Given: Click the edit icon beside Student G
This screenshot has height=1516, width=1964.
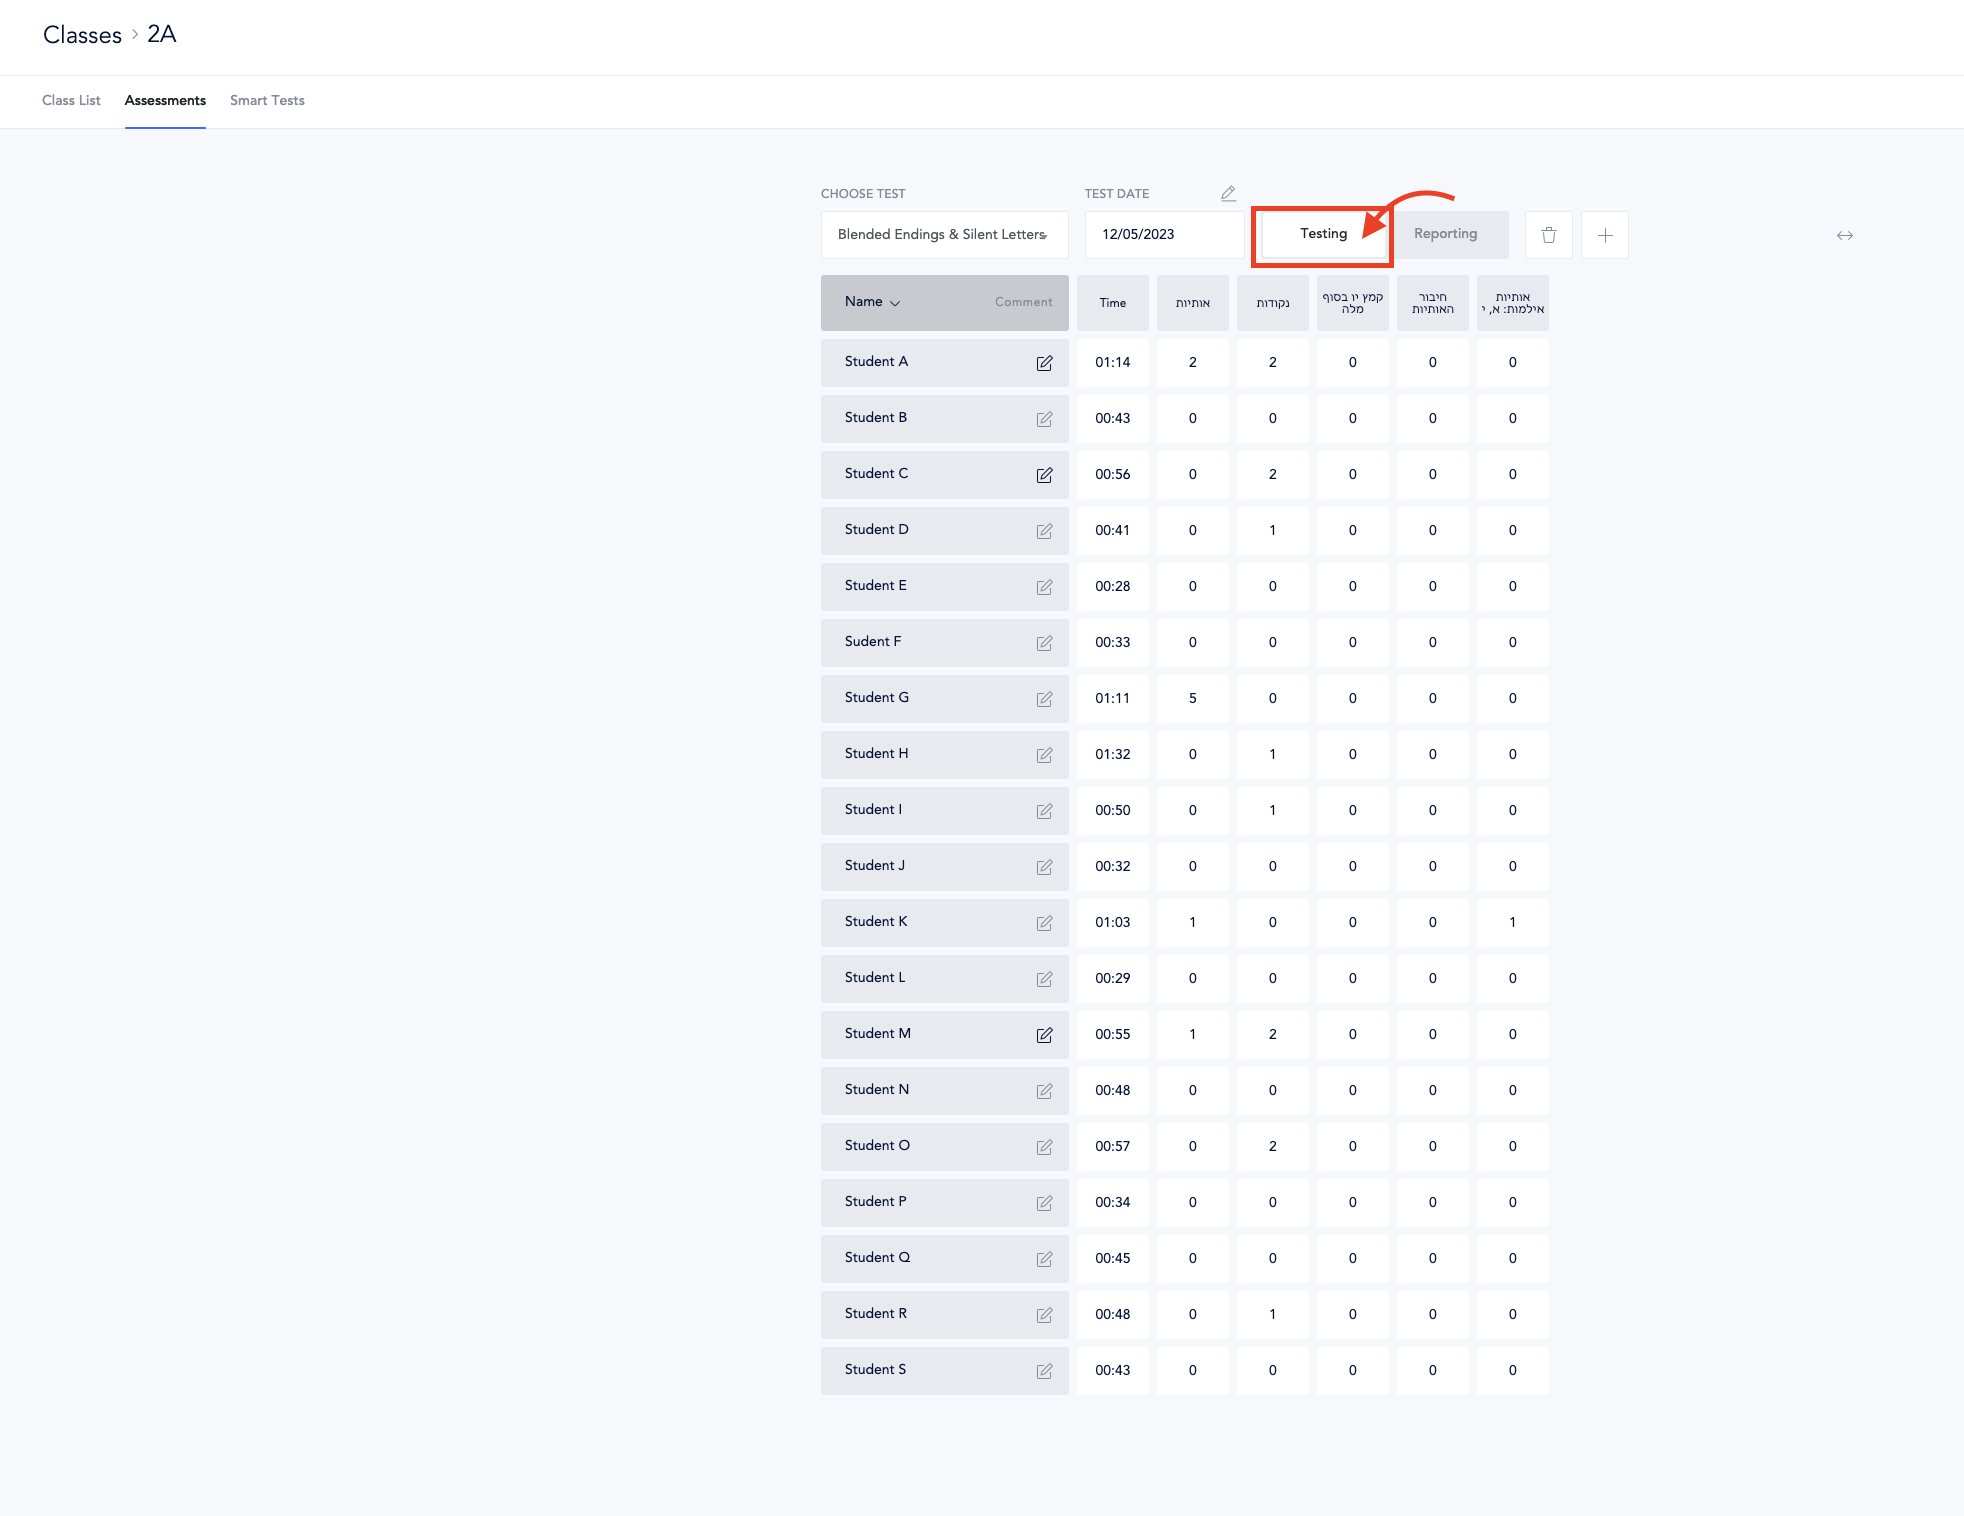Looking at the screenshot, I should click(1044, 699).
